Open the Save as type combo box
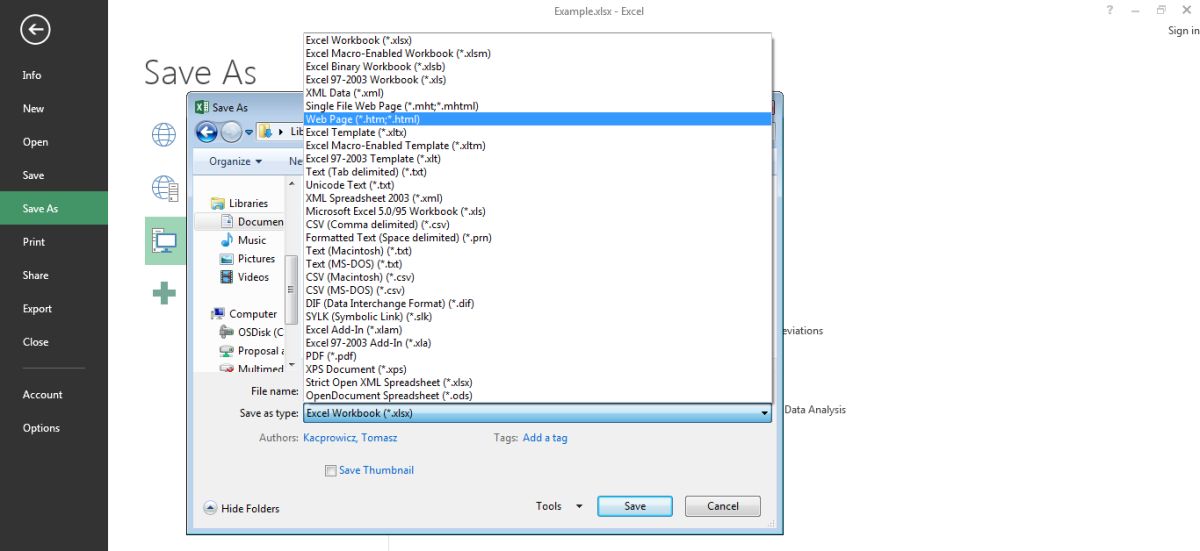Viewport: 1200px width, 551px height. 537,413
